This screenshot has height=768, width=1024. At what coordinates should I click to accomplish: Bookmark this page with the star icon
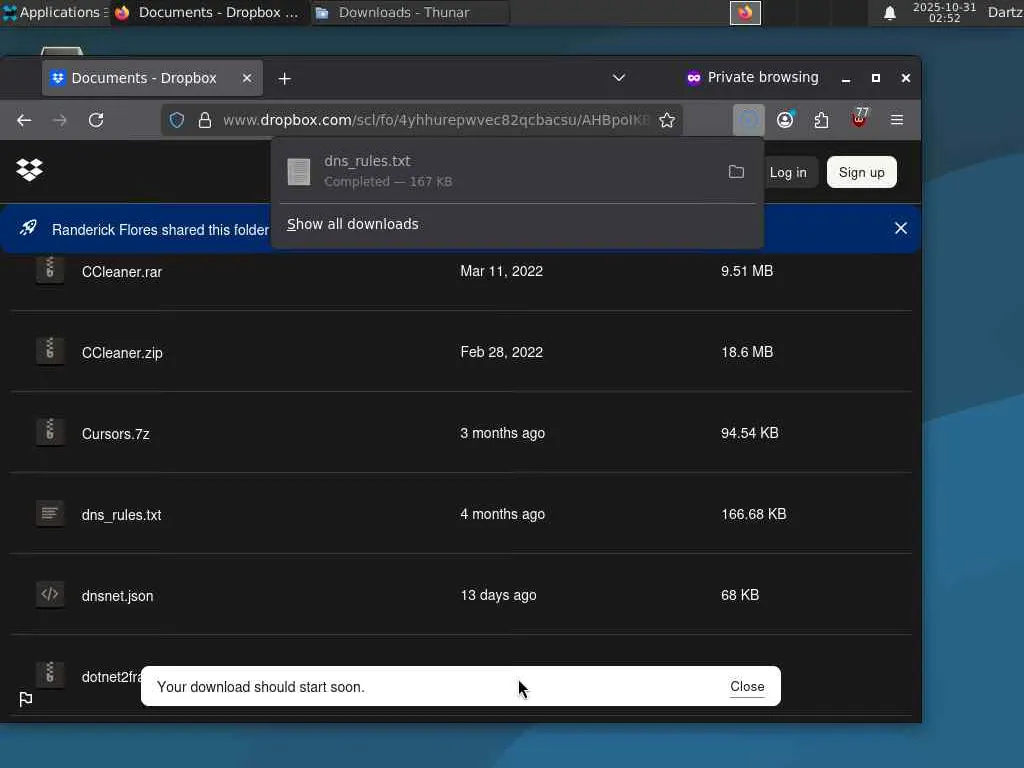click(x=667, y=120)
